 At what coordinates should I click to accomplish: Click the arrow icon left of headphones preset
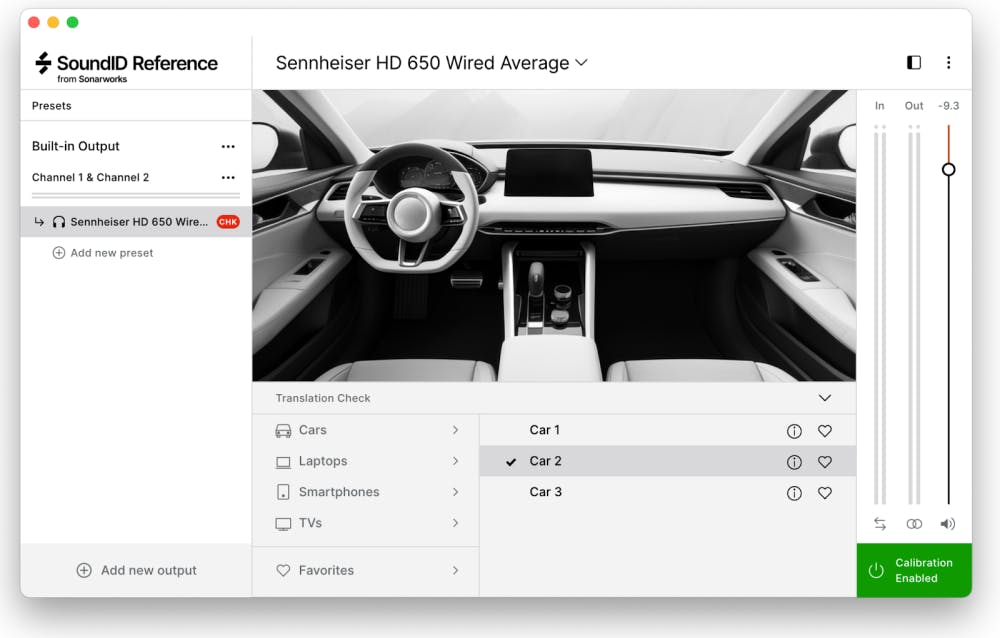39,221
